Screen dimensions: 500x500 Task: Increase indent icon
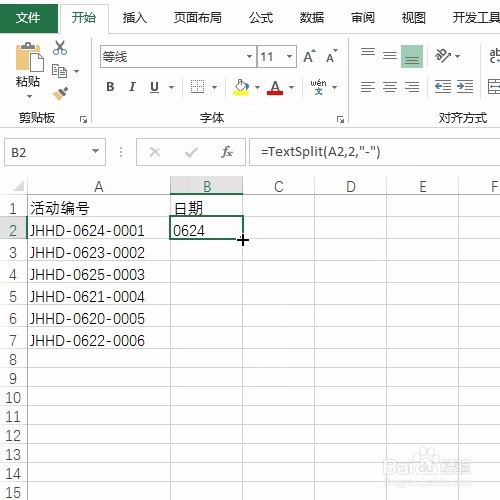(465, 87)
